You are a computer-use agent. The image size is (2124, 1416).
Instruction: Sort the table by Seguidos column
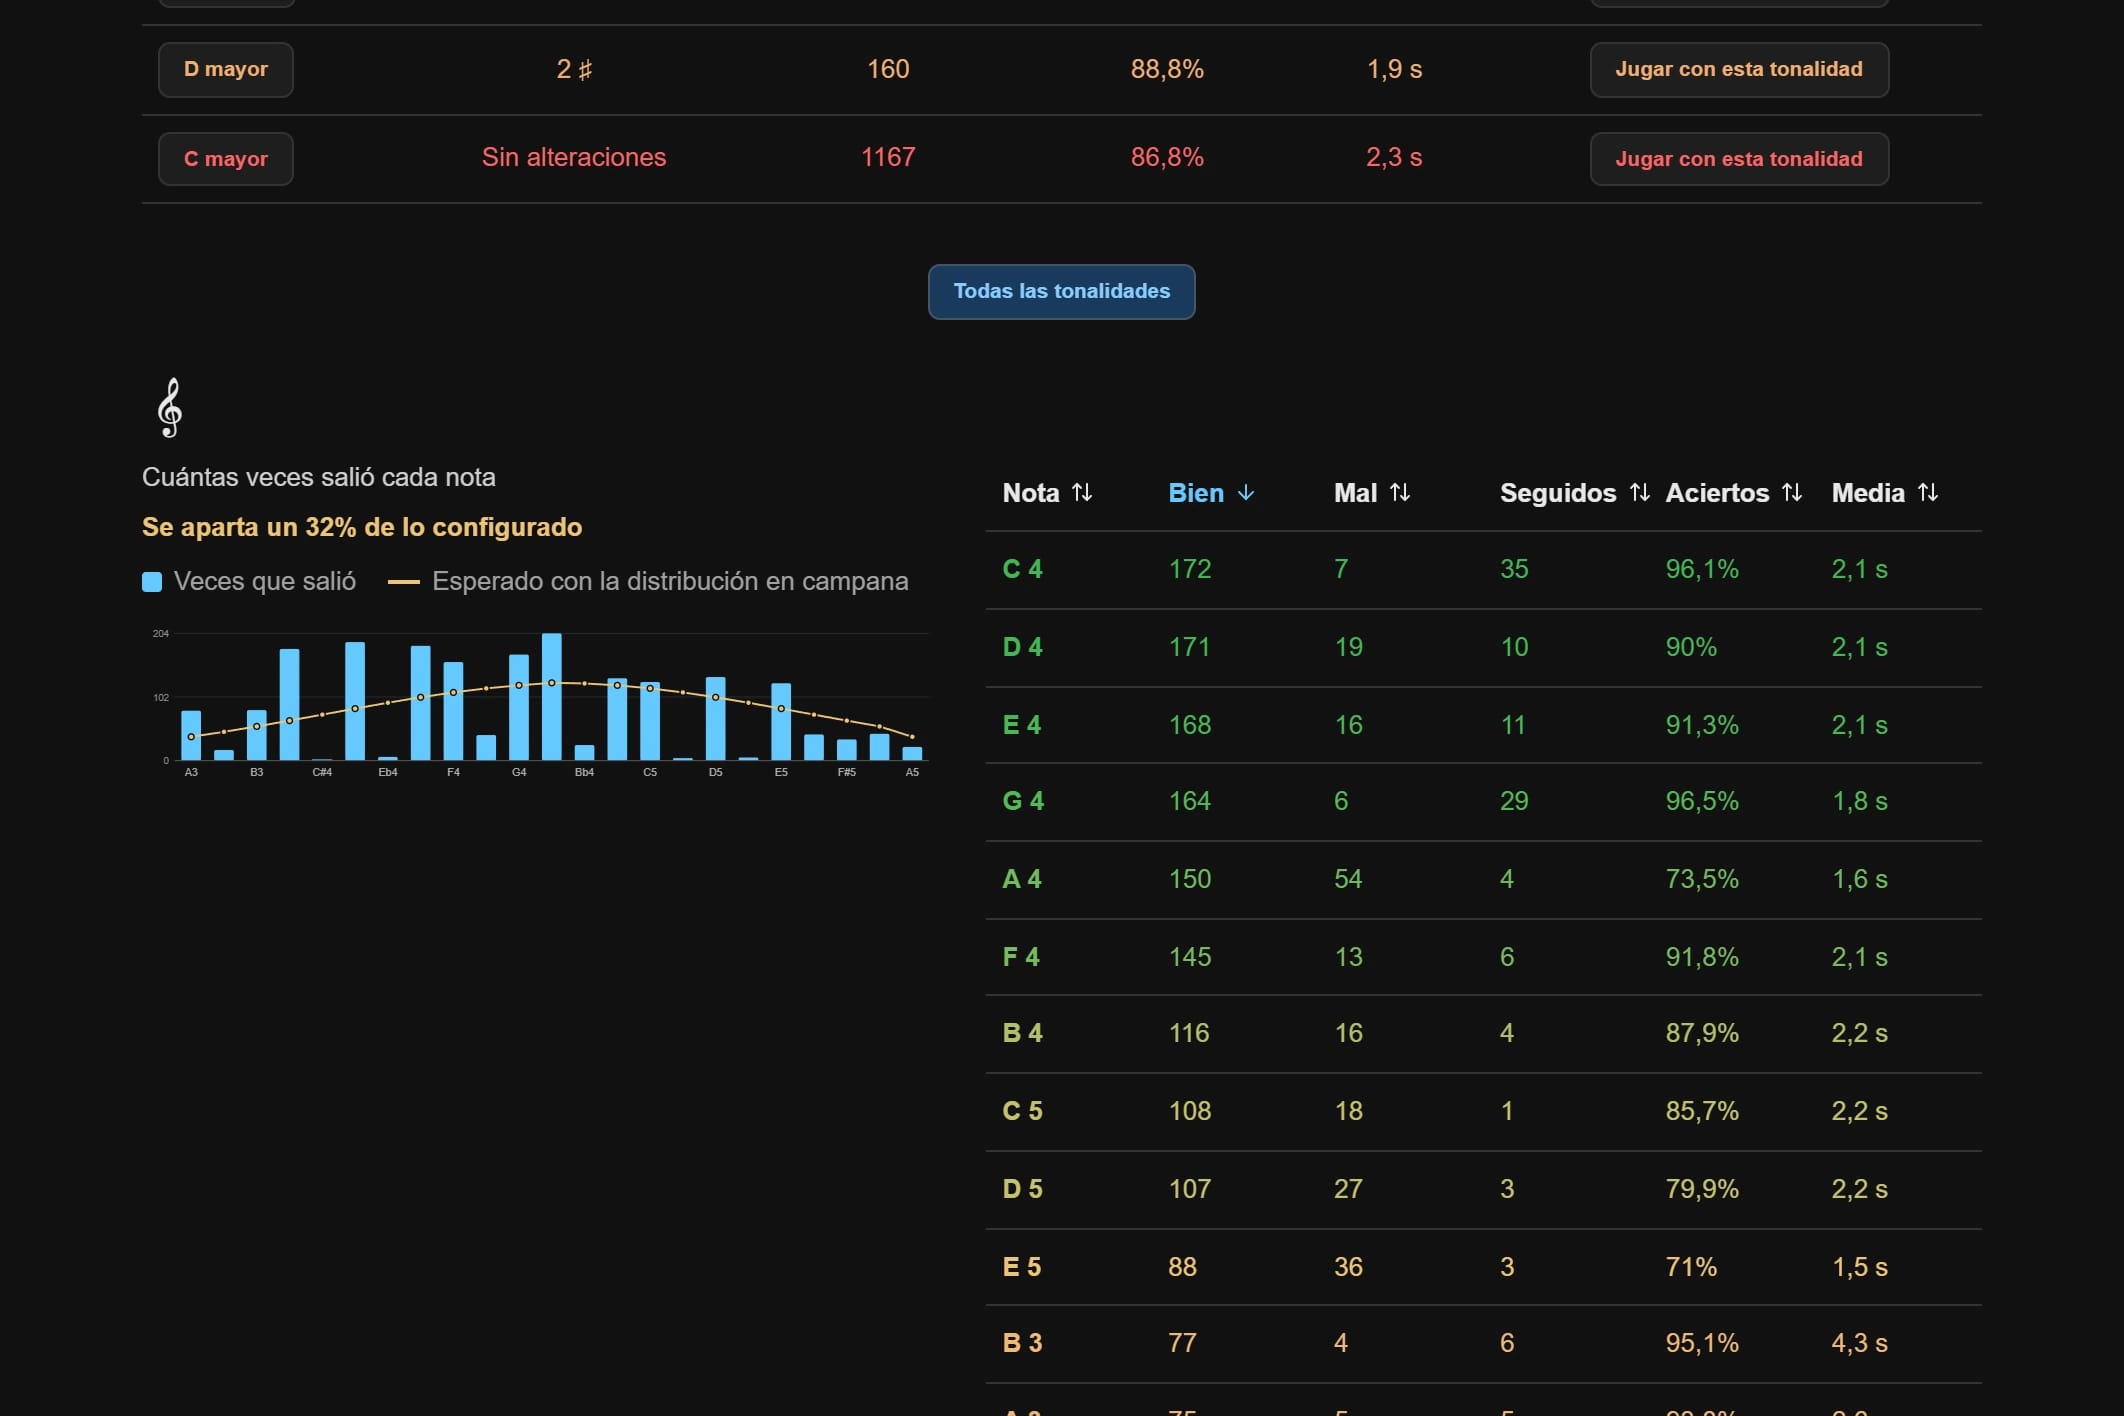click(x=1575, y=493)
